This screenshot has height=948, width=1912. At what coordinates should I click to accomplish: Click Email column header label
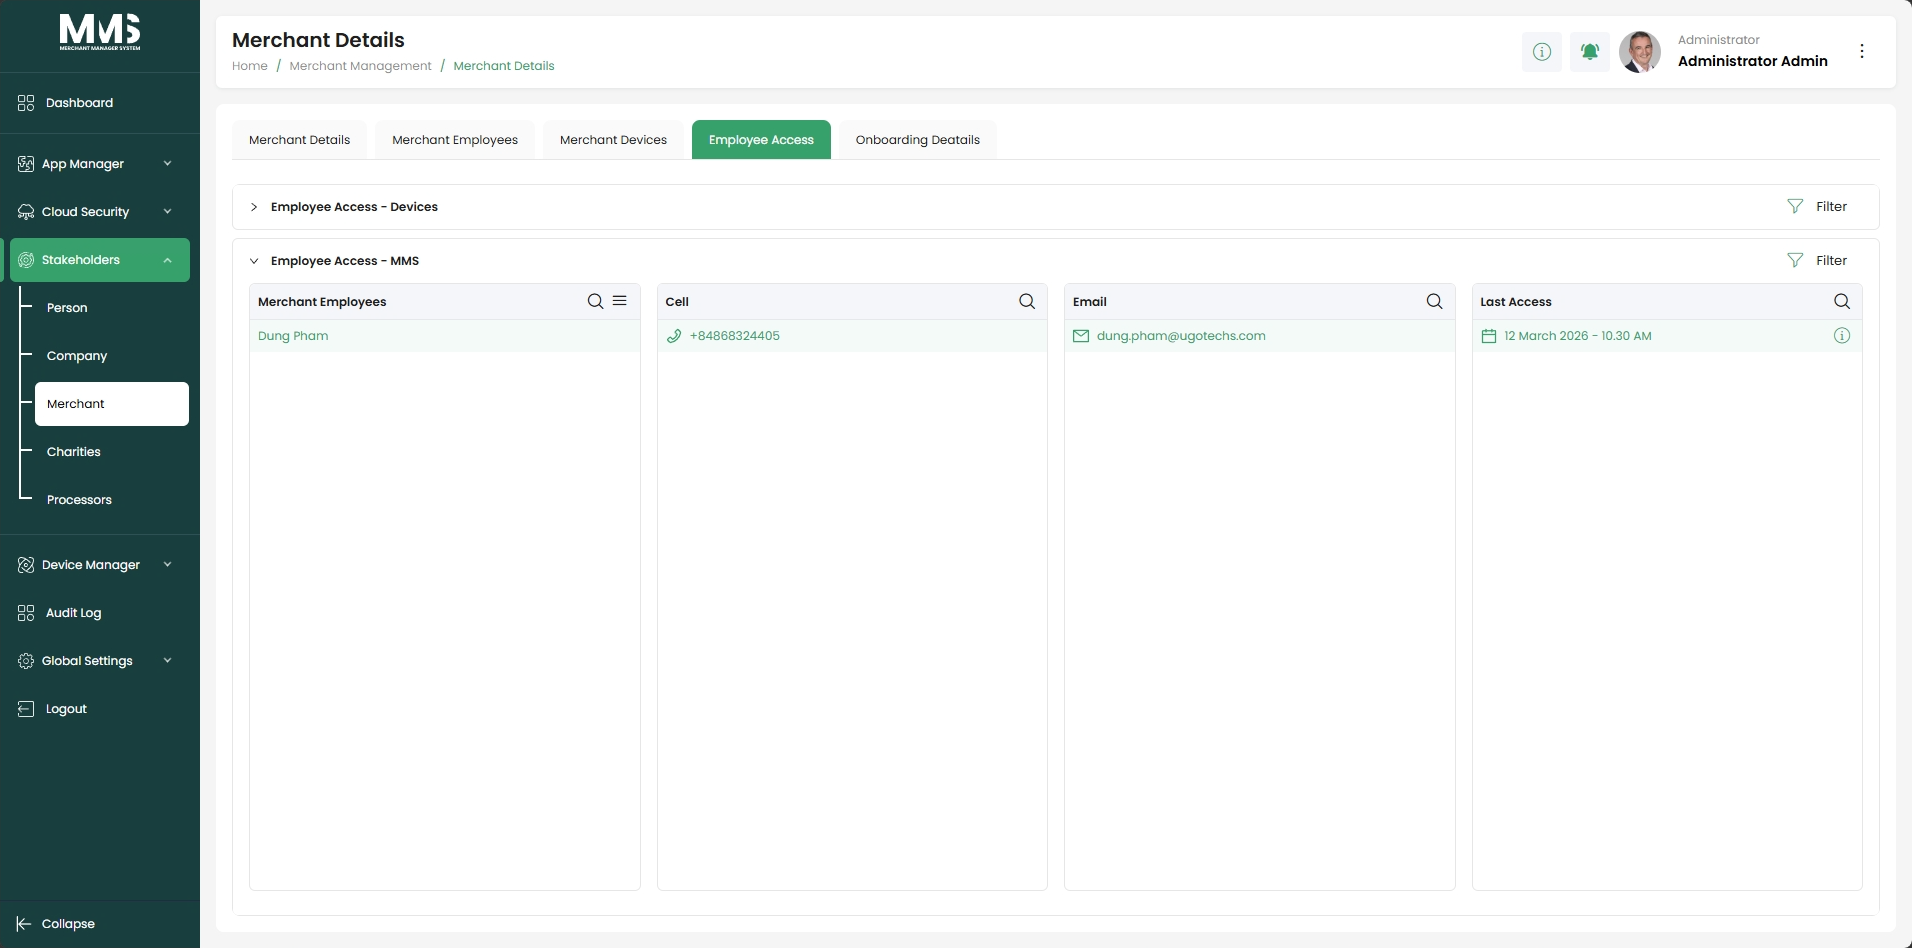1090,302
